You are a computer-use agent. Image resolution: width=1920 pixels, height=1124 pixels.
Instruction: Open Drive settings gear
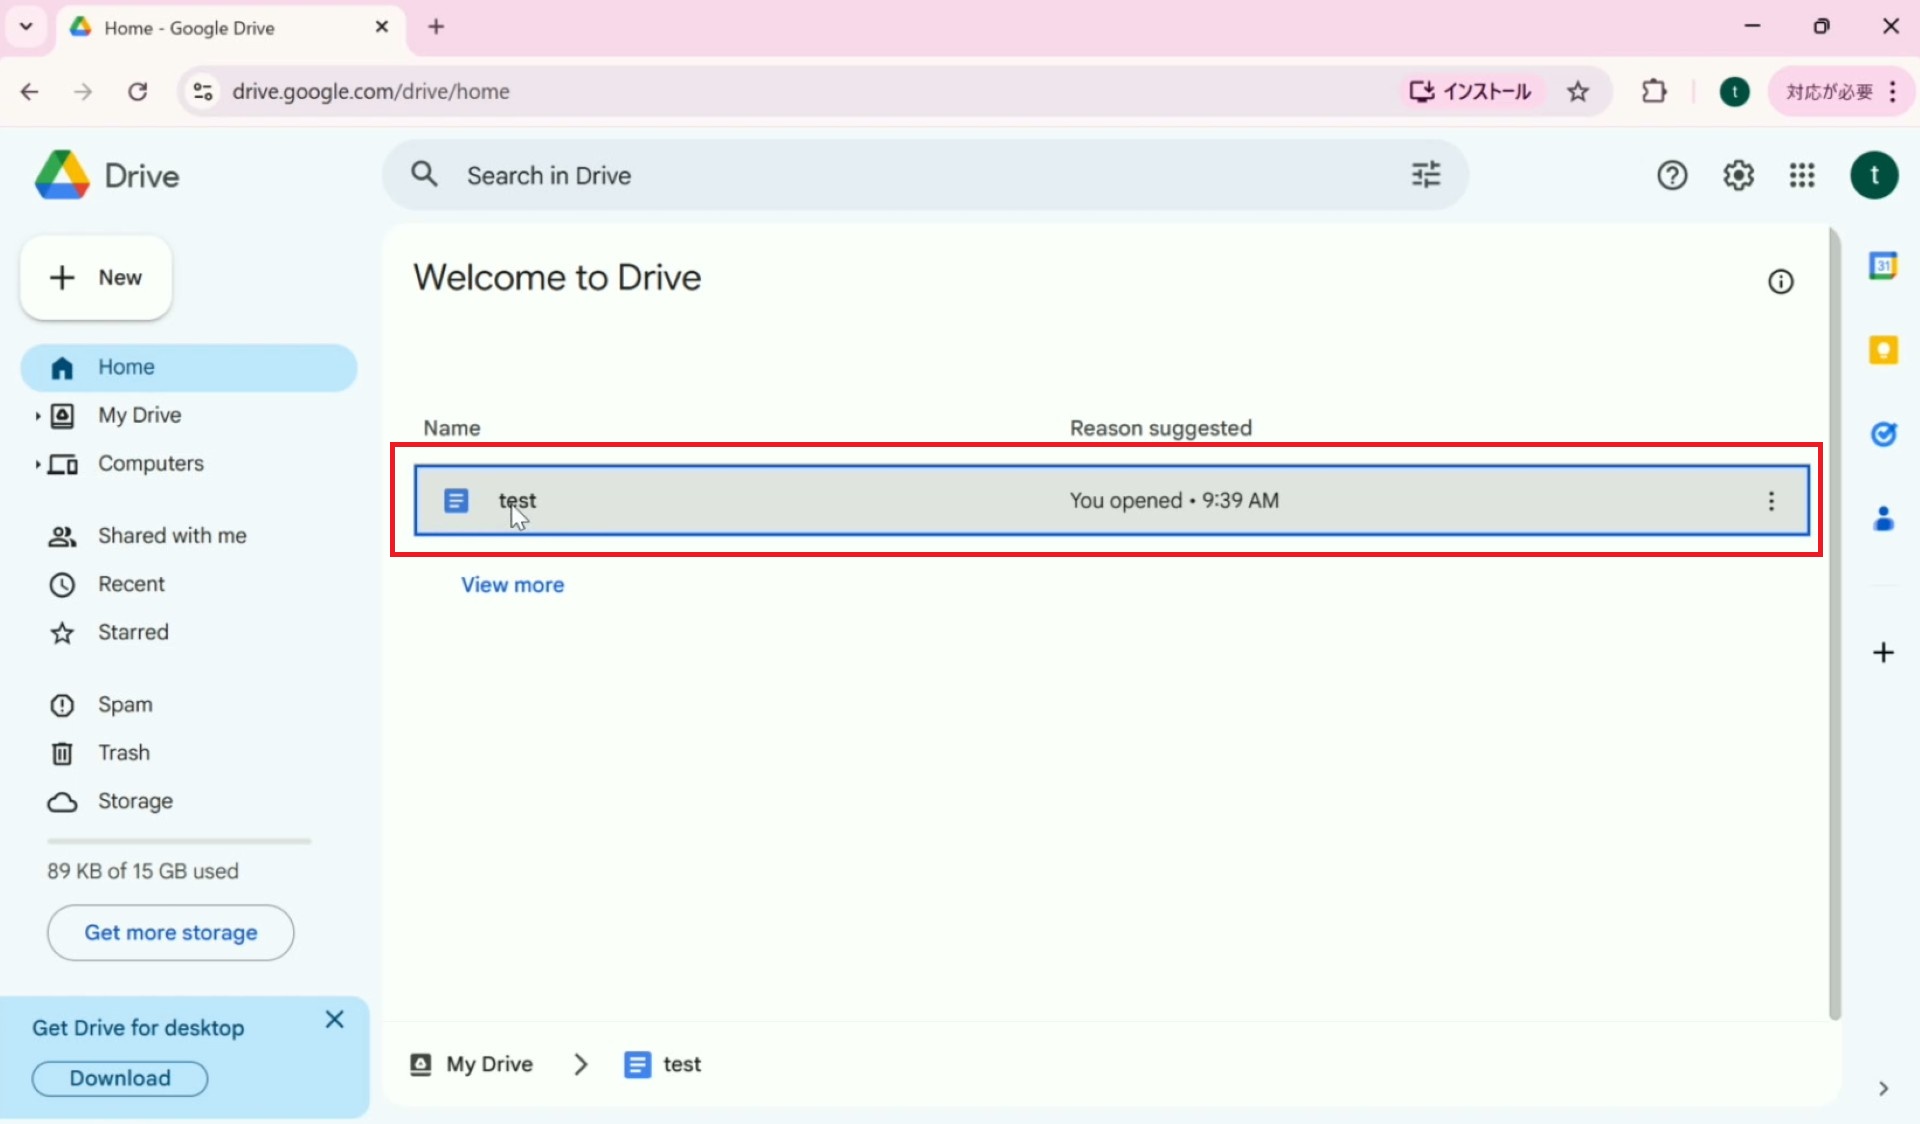[x=1738, y=176]
